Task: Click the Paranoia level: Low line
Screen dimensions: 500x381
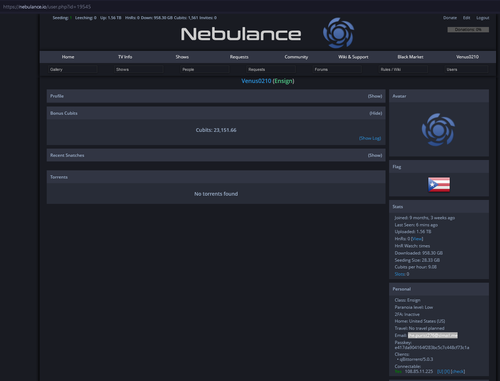Action: [x=414, y=307]
